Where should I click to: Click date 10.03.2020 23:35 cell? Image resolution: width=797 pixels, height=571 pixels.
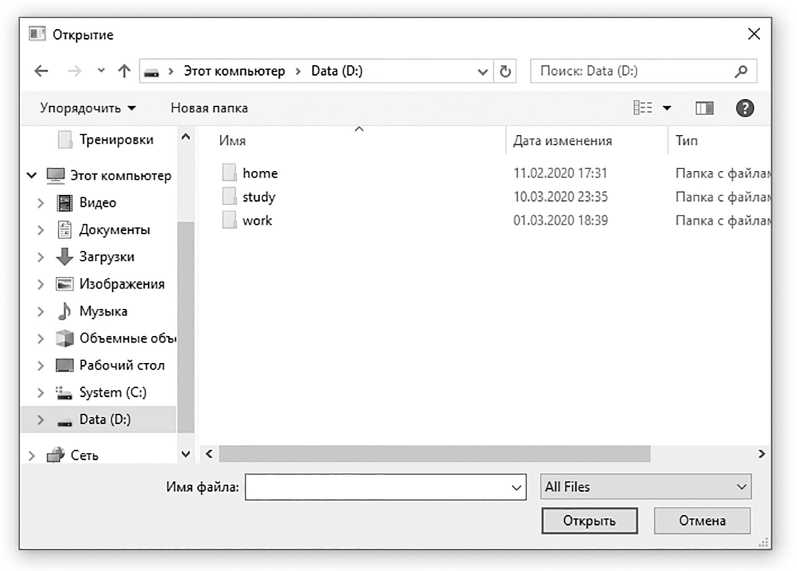tap(560, 197)
